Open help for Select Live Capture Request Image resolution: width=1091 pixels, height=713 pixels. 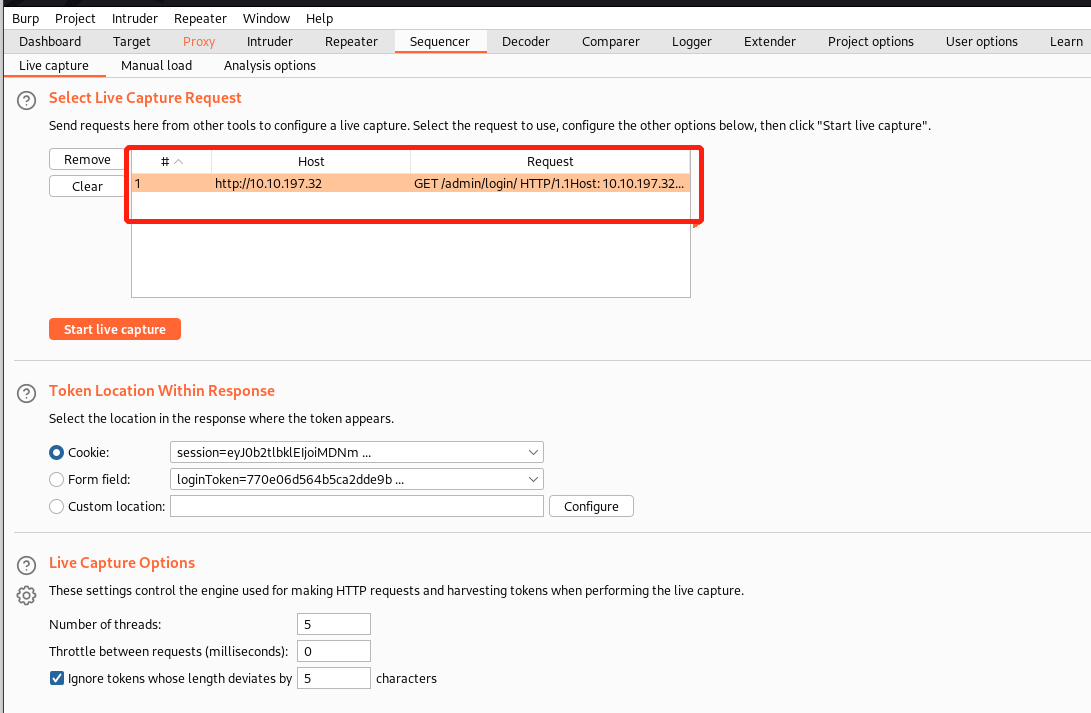pos(26,99)
